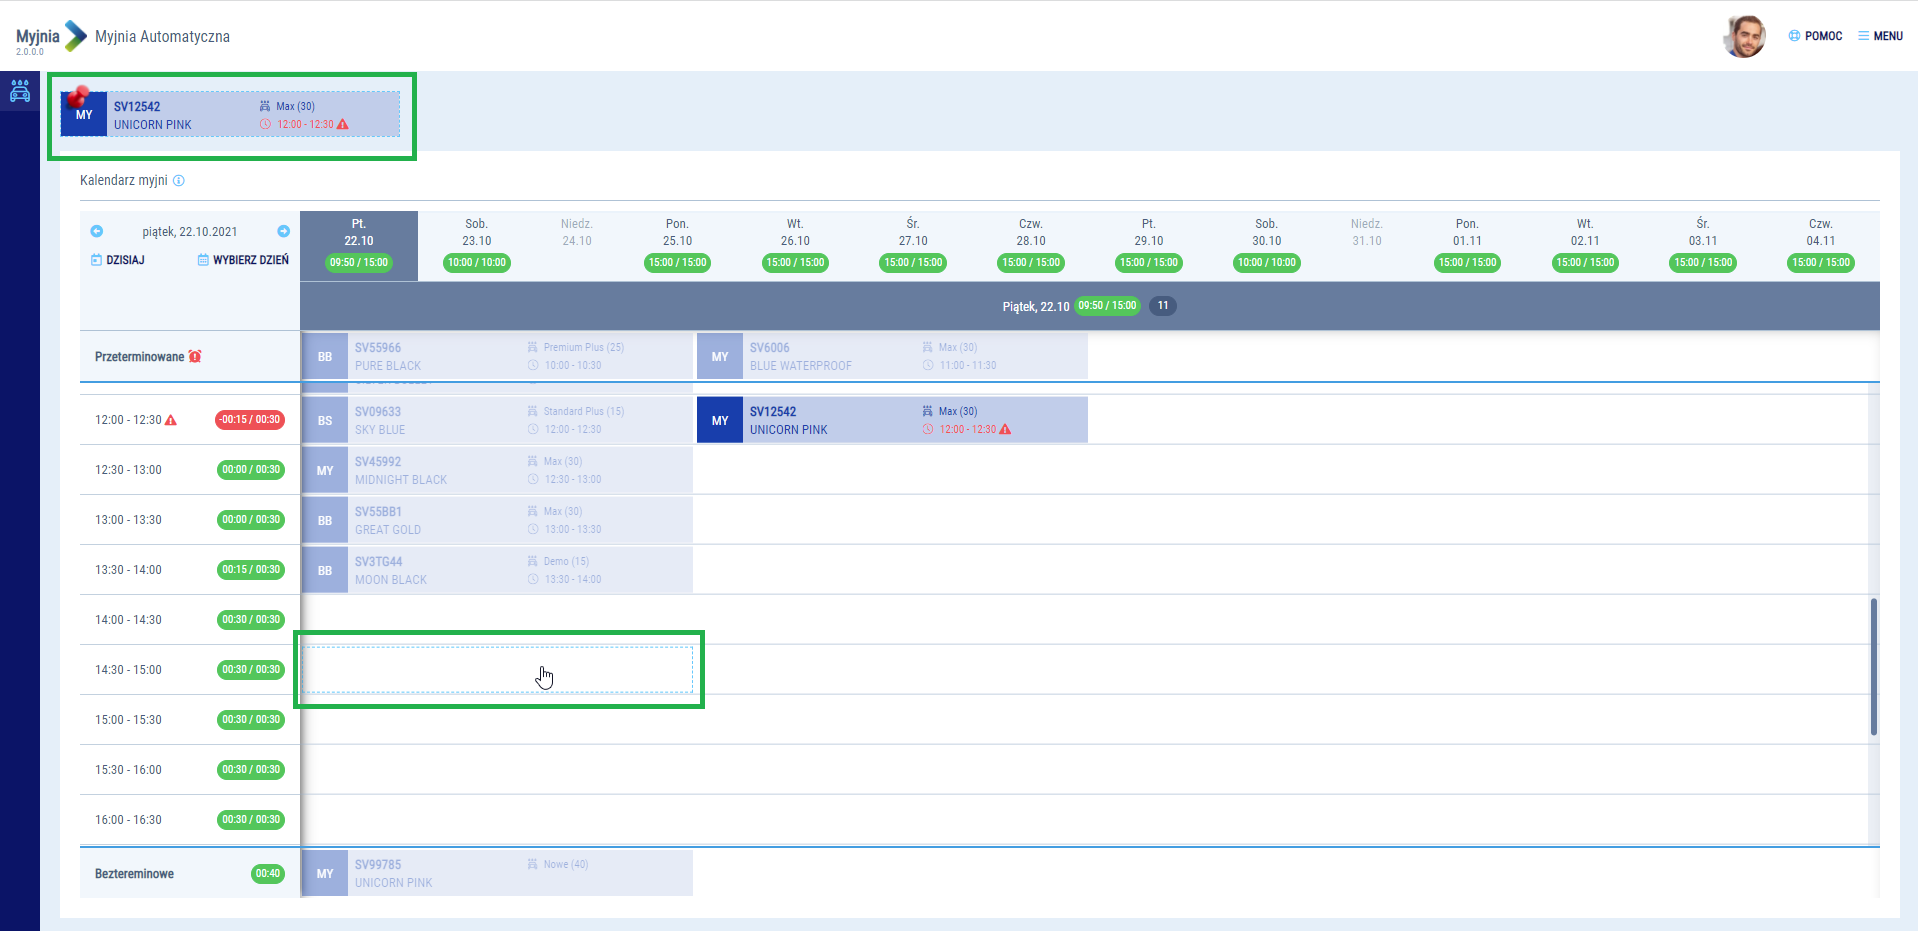Image resolution: width=1918 pixels, height=931 pixels.
Task: Select the SV12542 UNICORN PINK calendar booking
Action: 892,420
